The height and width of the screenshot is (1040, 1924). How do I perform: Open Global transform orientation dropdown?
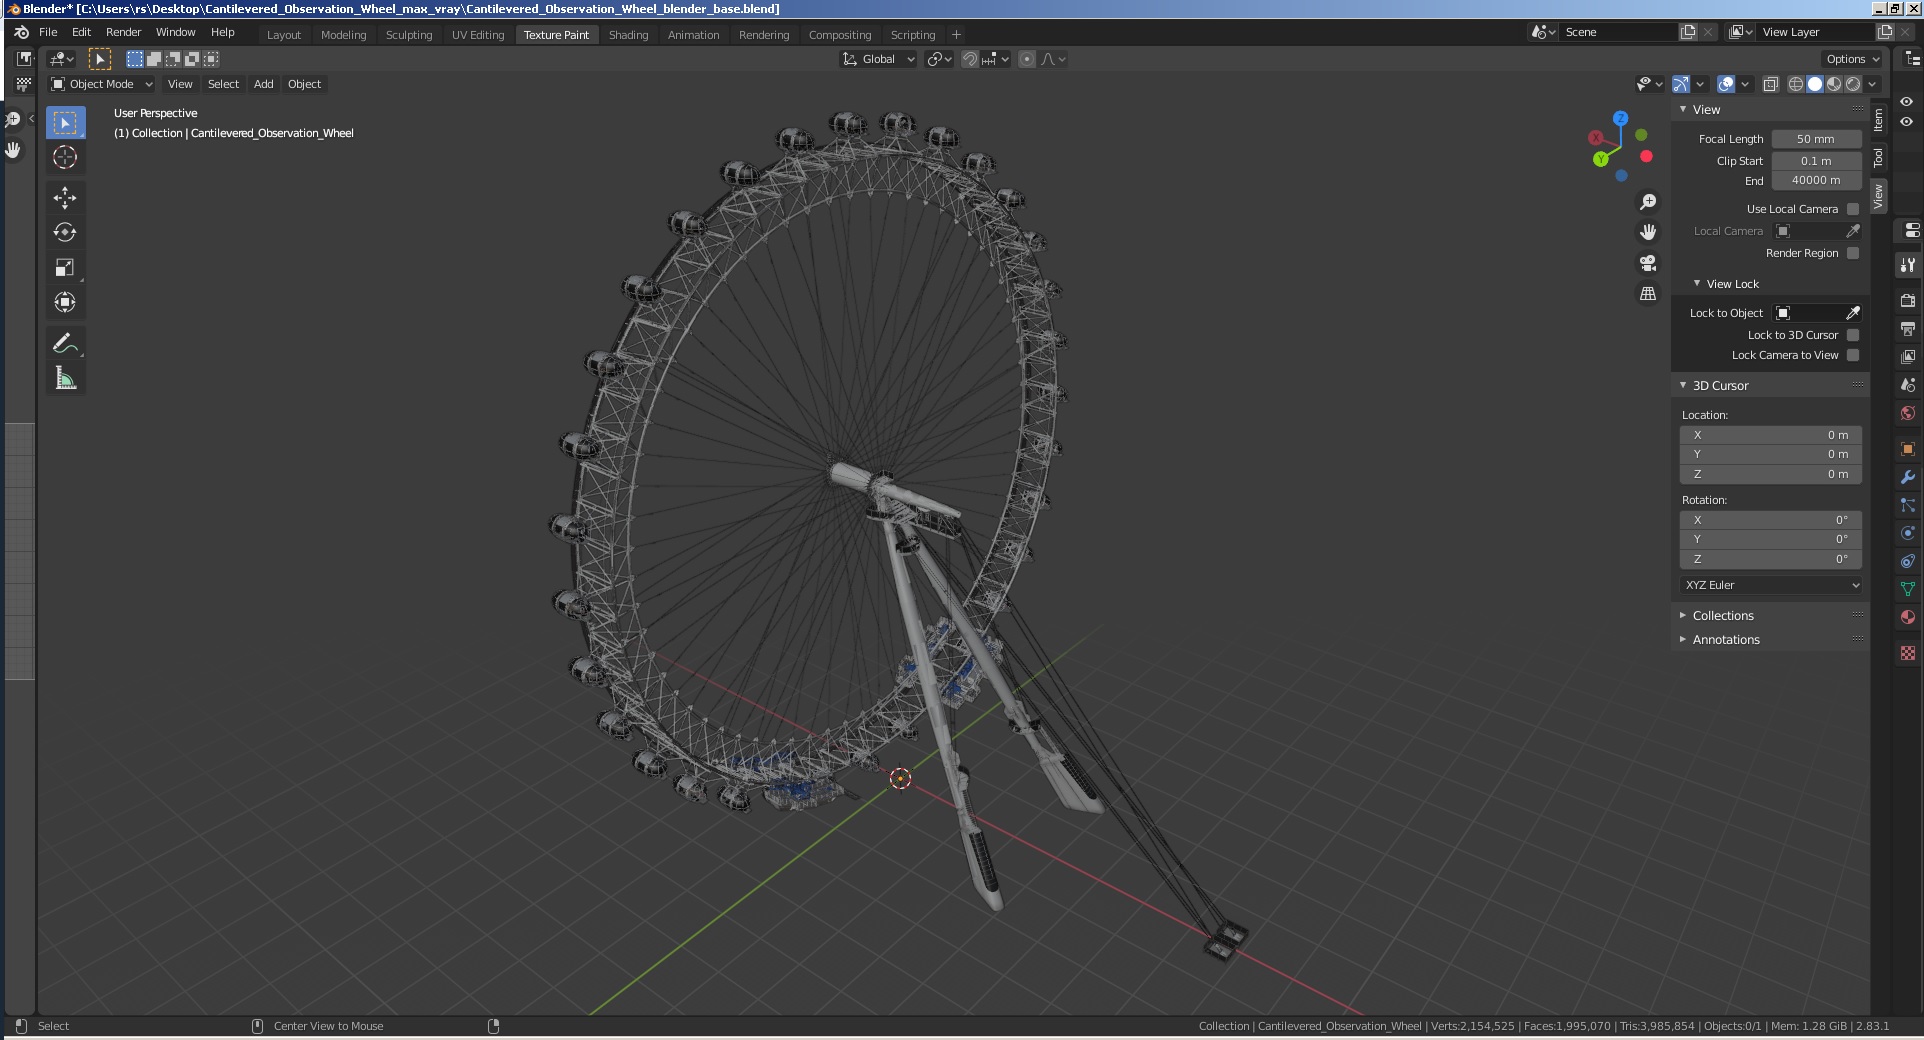[x=878, y=59]
